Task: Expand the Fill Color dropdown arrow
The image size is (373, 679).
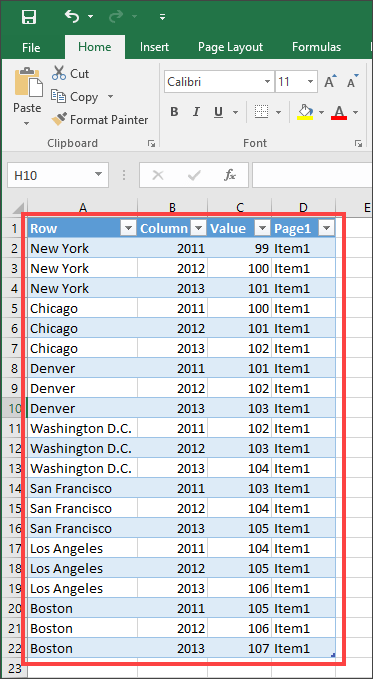Action: [321, 113]
